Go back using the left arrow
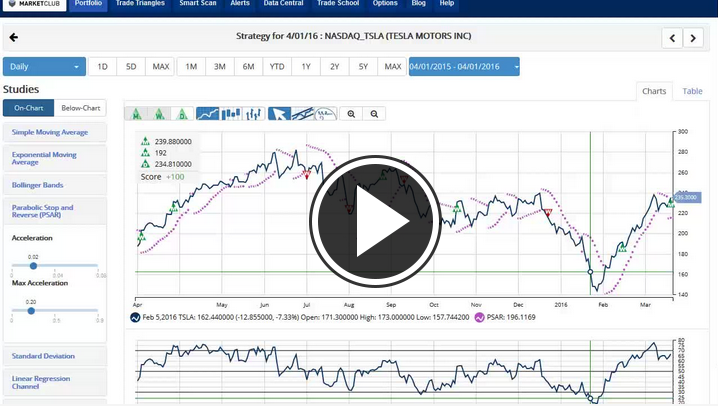The image size is (718, 406). pyautogui.click(x=14, y=38)
